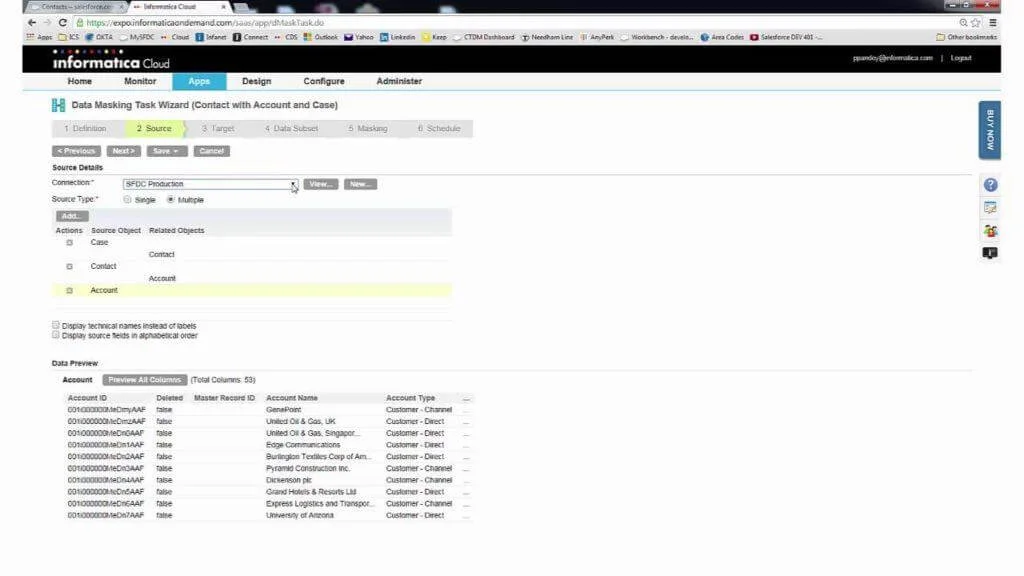
Task: Open the Chrome menu hamburger icon
Action: 993,22
